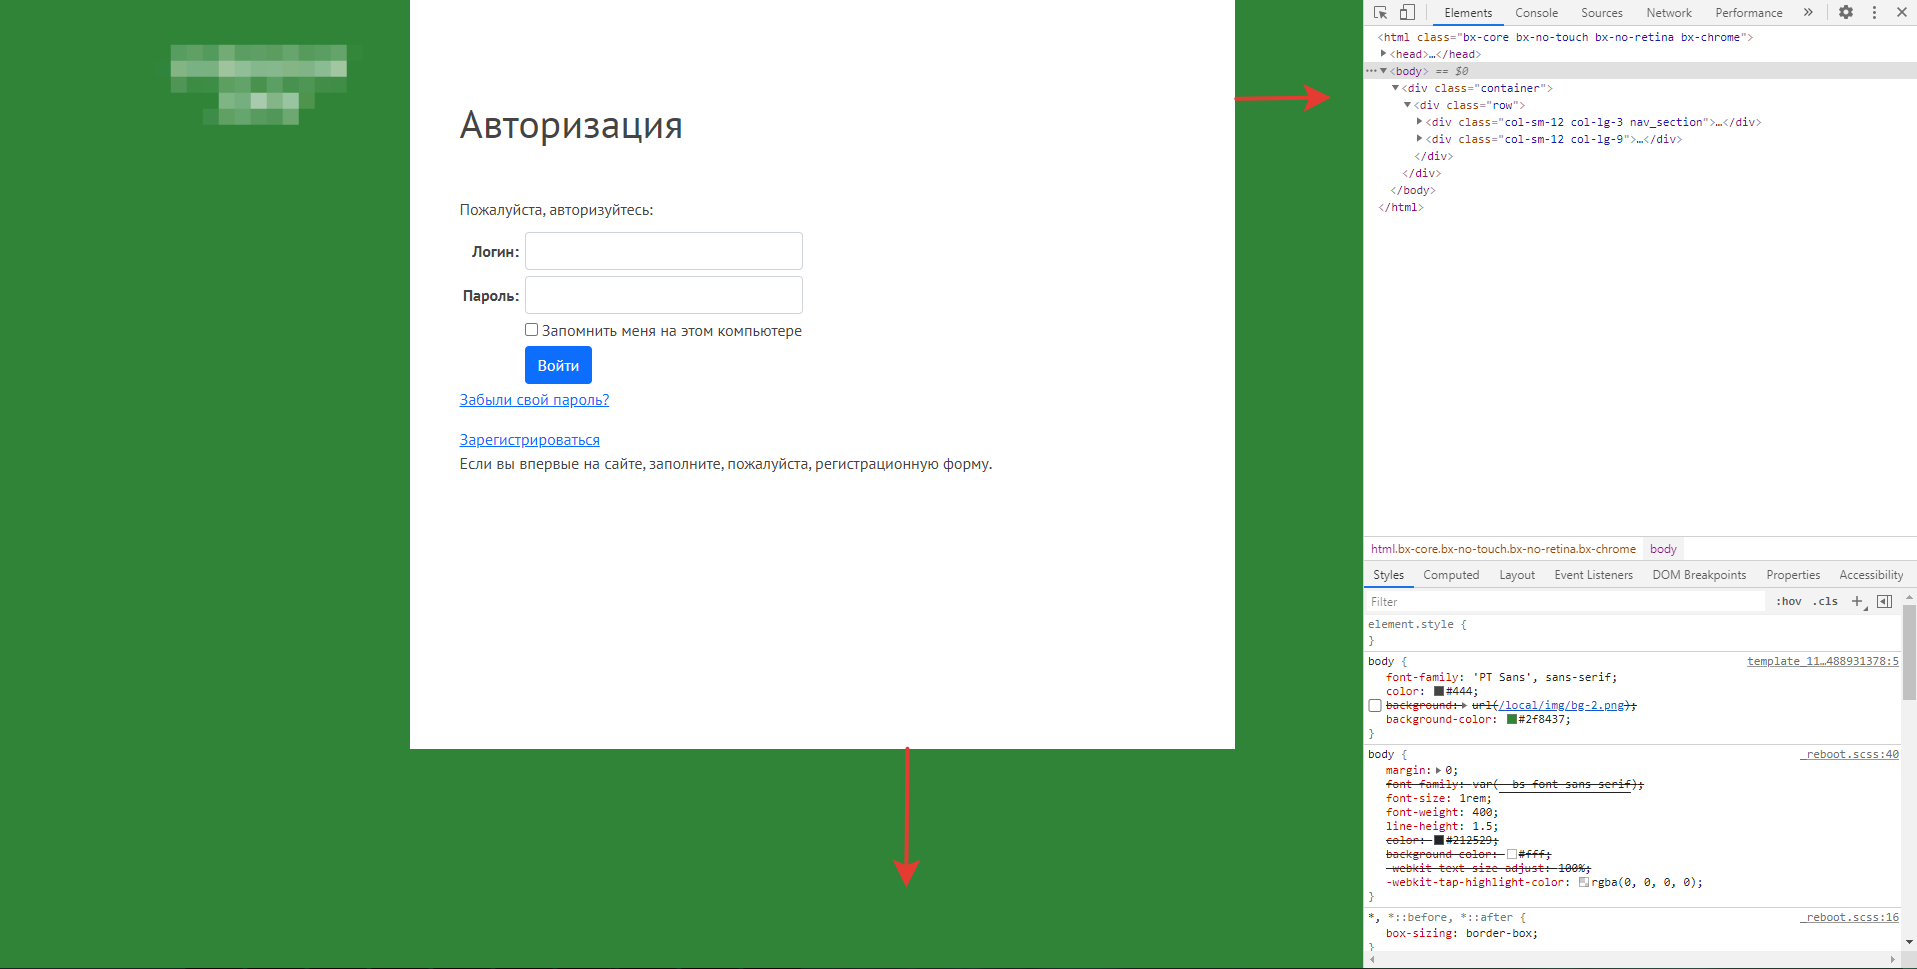1917x969 pixels.
Task: Click the ellipsis before the body node
Action: (x=1371, y=71)
